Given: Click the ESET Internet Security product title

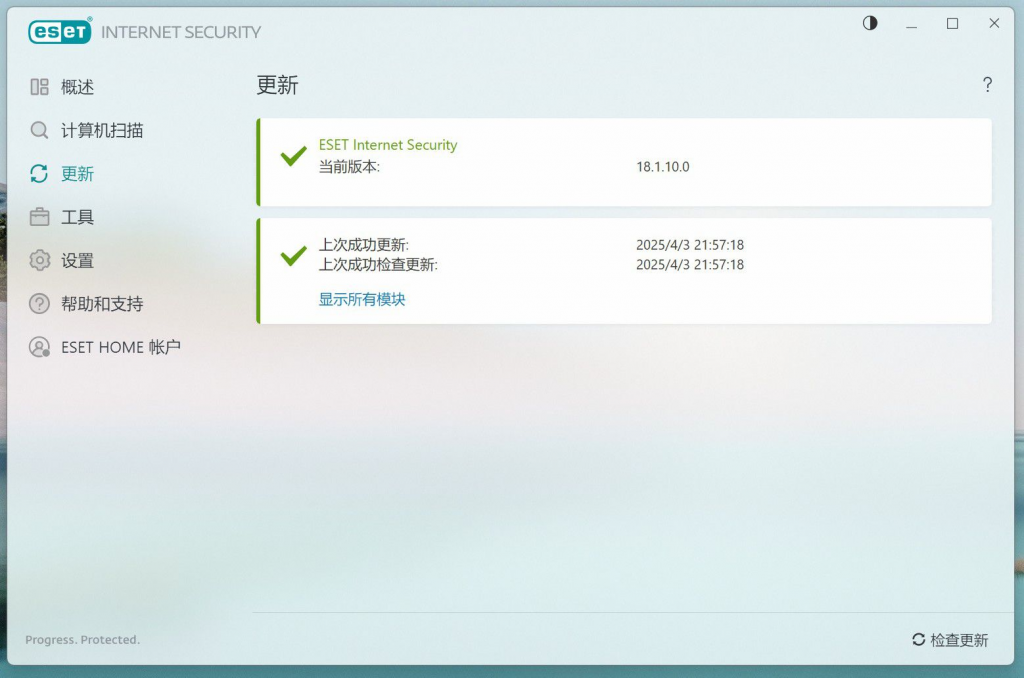Looking at the screenshot, I should point(388,145).
